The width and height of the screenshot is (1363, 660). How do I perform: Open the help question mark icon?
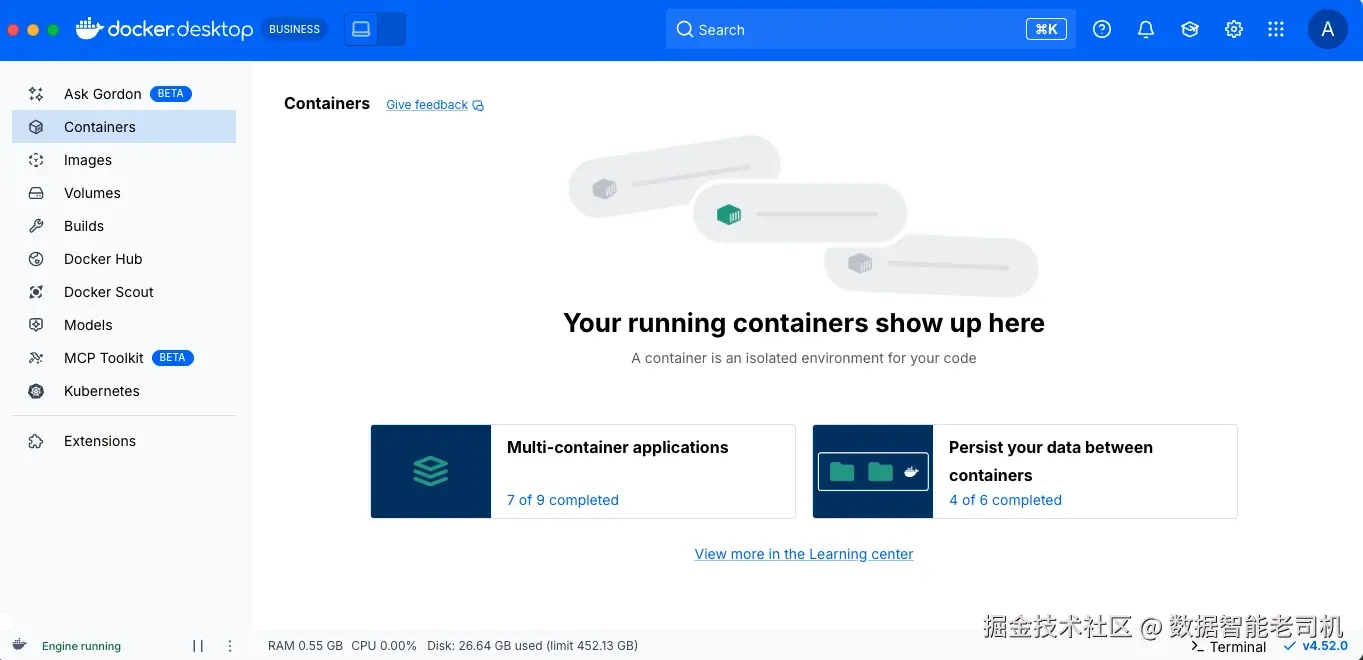[x=1102, y=30]
